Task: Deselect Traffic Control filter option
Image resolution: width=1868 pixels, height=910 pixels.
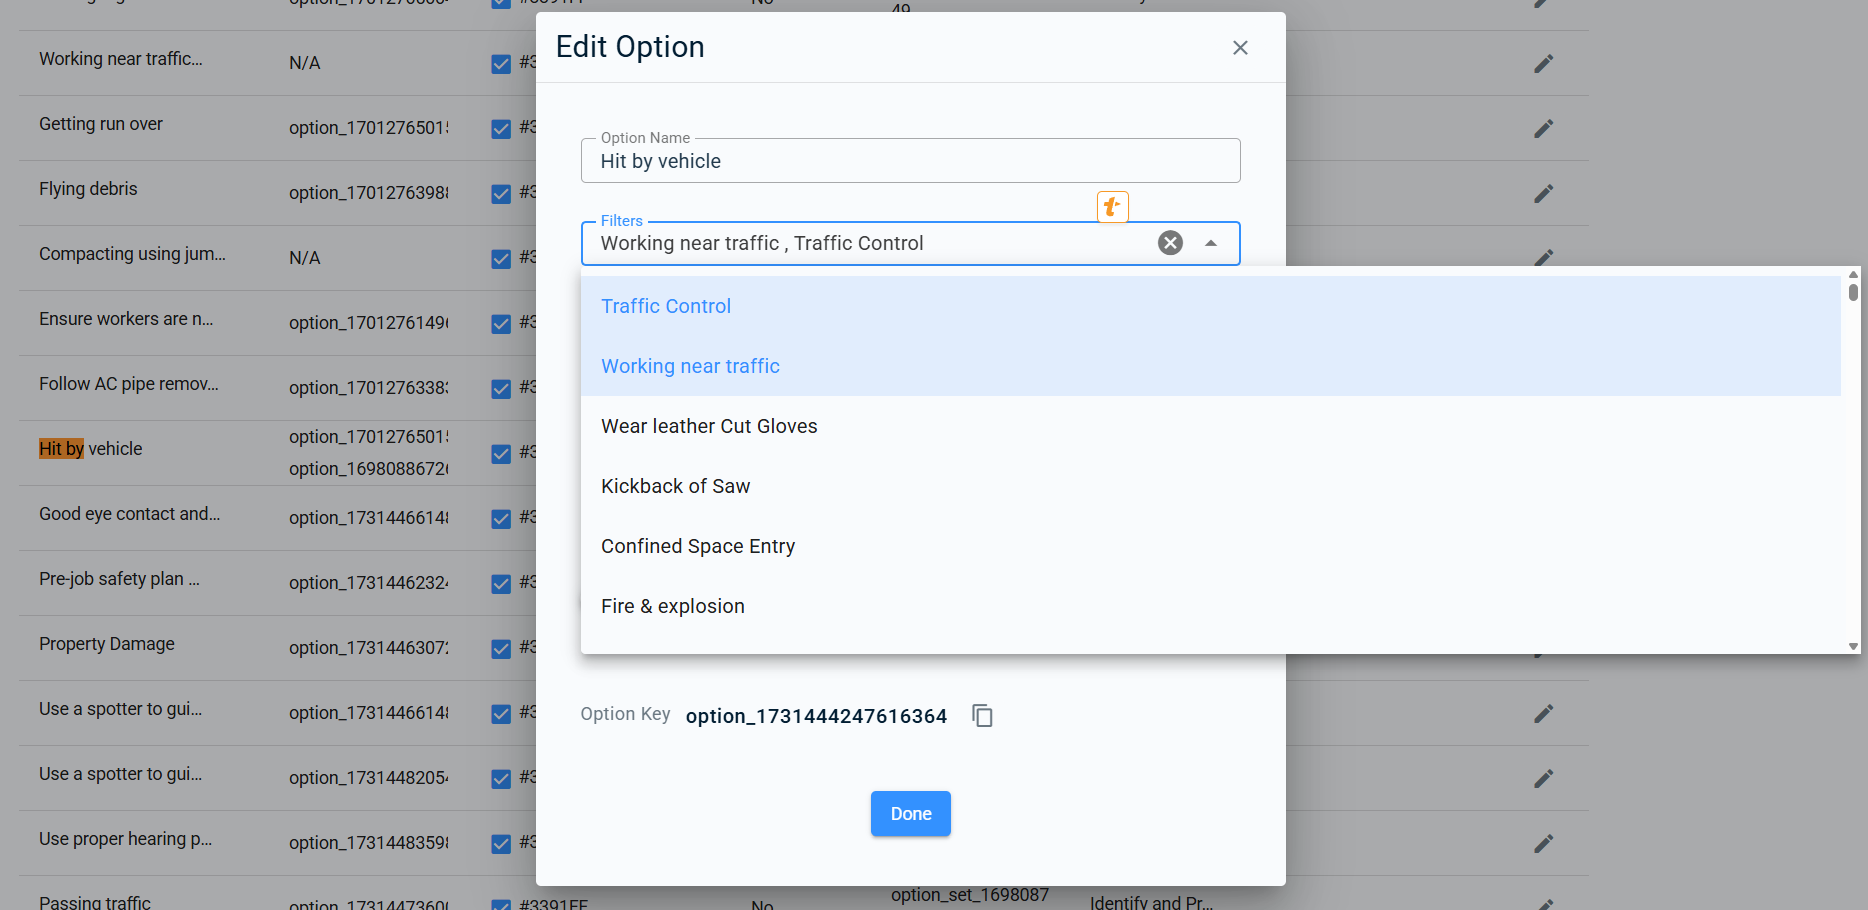Action: click(x=666, y=306)
